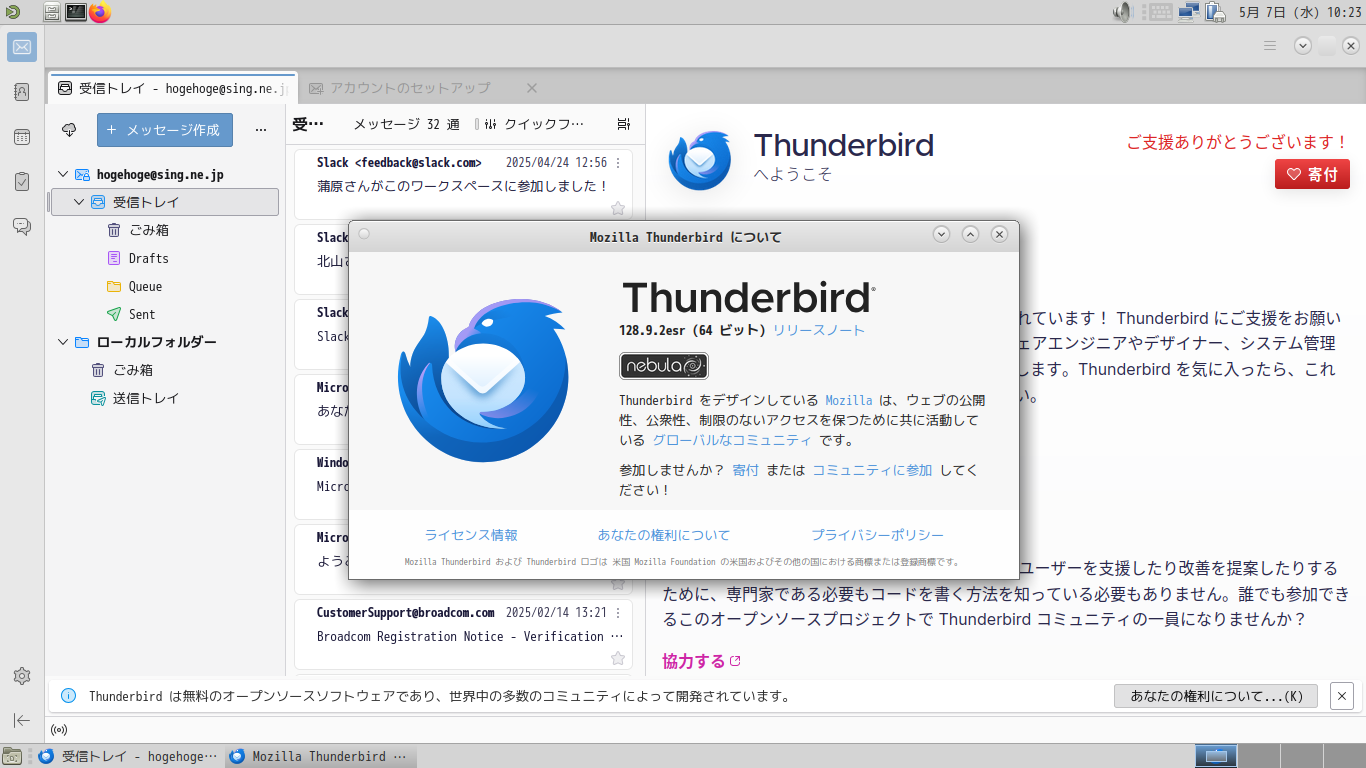Collapse the 受信トレイ folder chevron
This screenshot has height=768, width=1366.
tap(80, 202)
